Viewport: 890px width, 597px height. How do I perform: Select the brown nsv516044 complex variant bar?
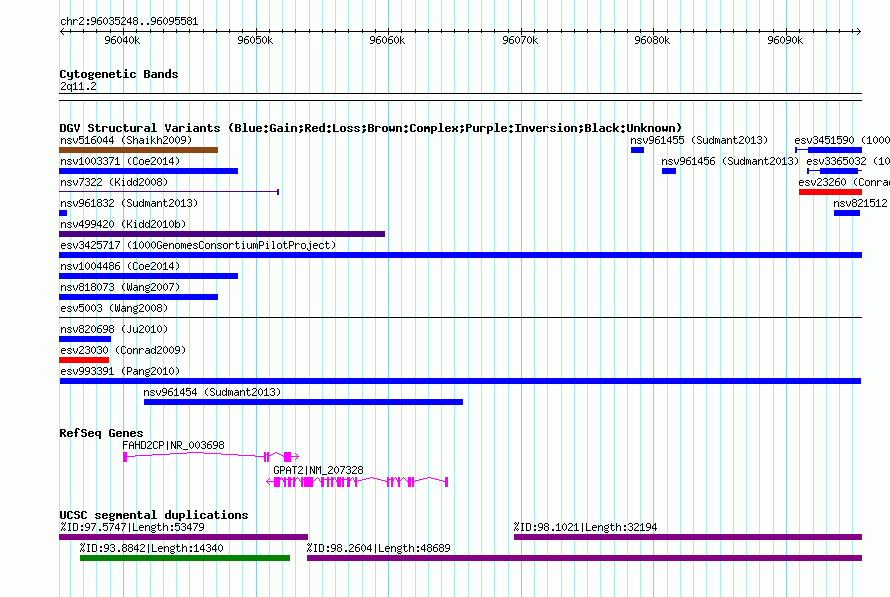pyautogui.click(x=138, y=150)
